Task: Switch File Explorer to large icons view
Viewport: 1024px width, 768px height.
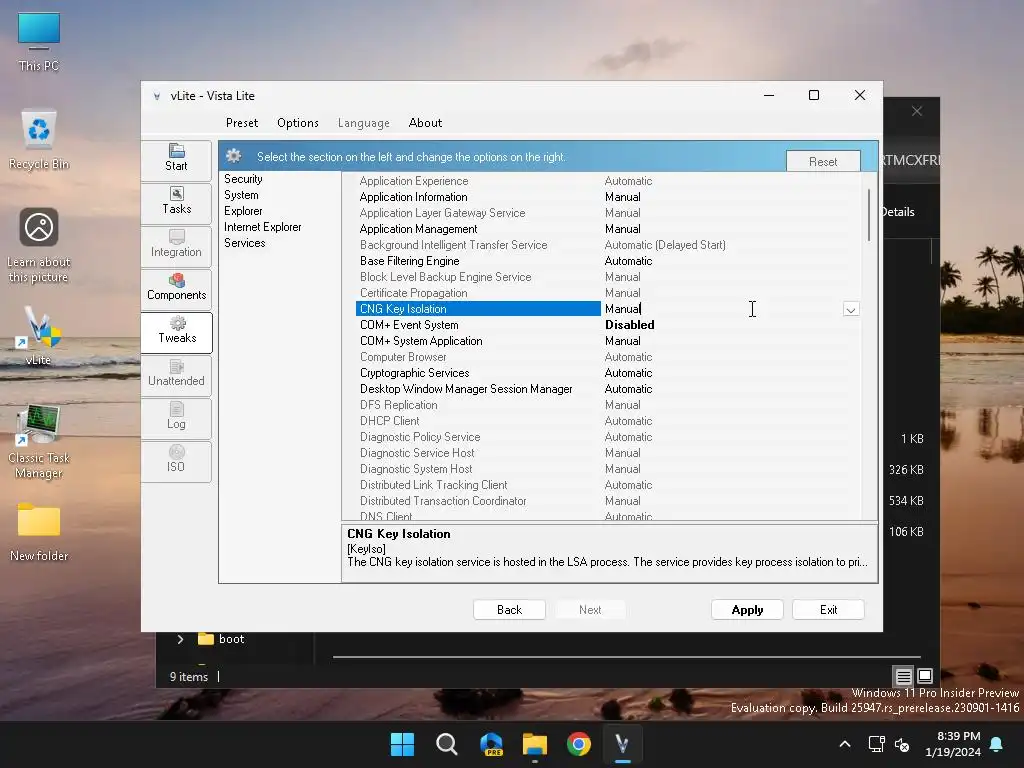Action: [x=925, y=676]
